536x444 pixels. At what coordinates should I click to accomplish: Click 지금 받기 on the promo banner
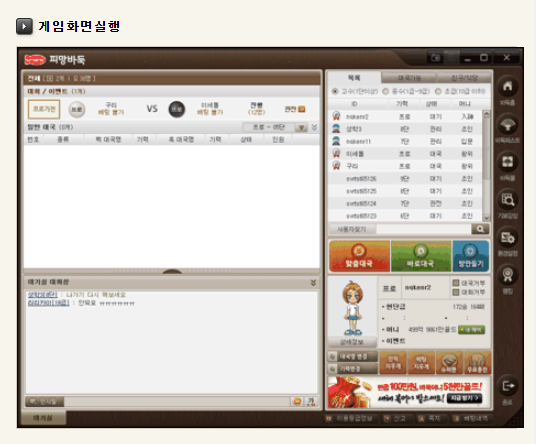(x=465, y=398)
